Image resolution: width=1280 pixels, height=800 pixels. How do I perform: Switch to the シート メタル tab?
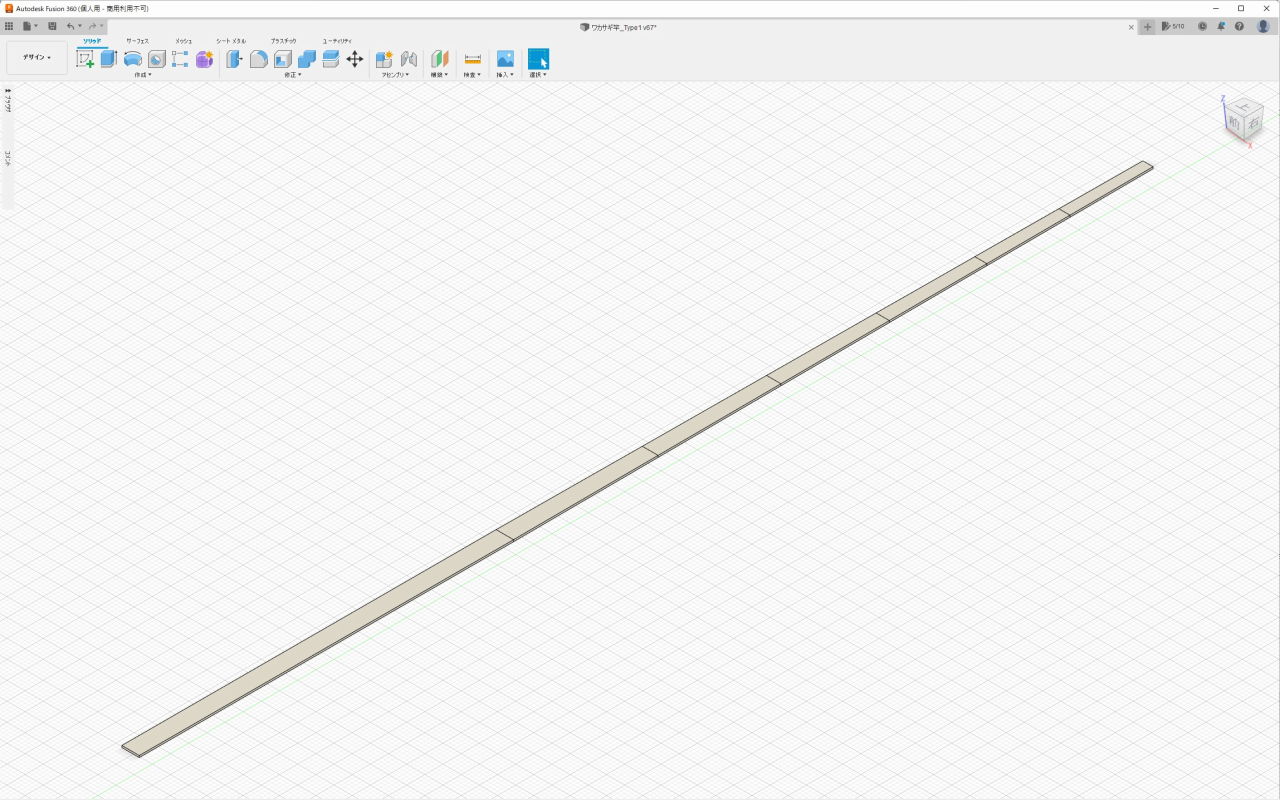coord(230,41)
